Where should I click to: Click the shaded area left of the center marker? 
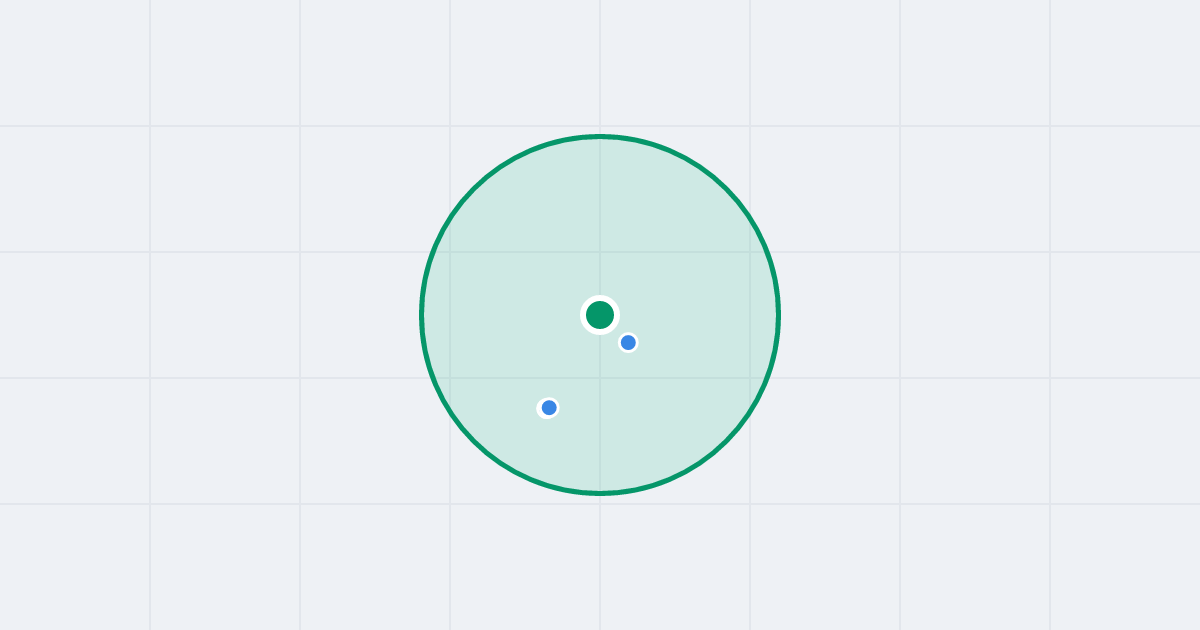[500, 315]
